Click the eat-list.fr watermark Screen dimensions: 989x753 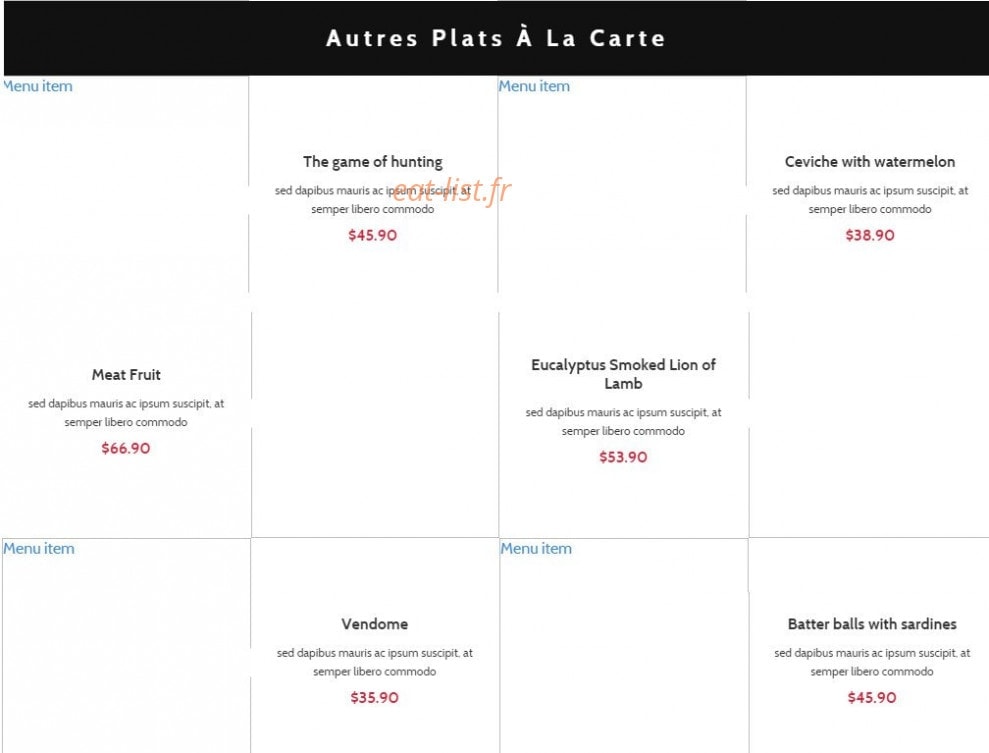click(x=452, y=190)
